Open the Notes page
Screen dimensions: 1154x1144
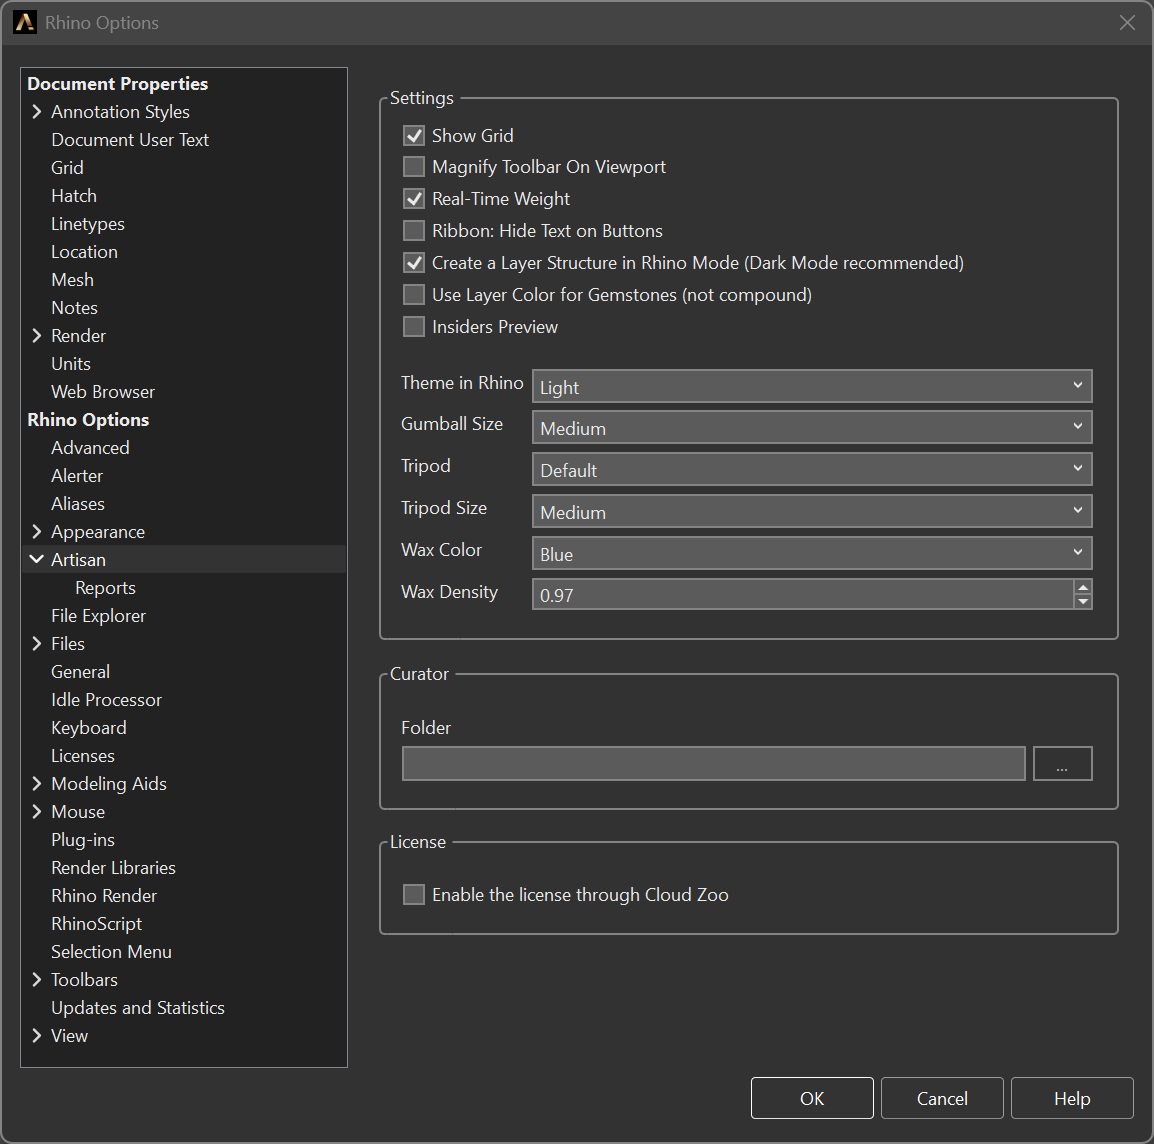coord(74,308)
